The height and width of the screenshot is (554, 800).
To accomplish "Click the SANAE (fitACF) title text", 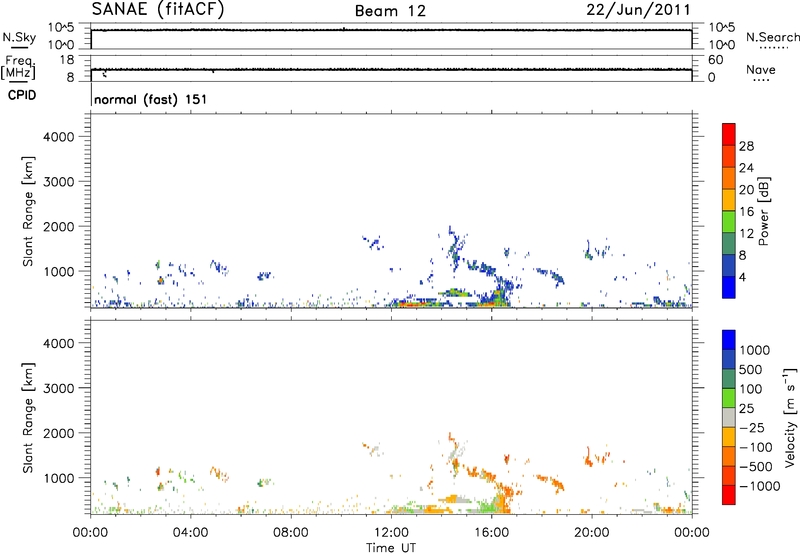I will click(x=158, y=9).
